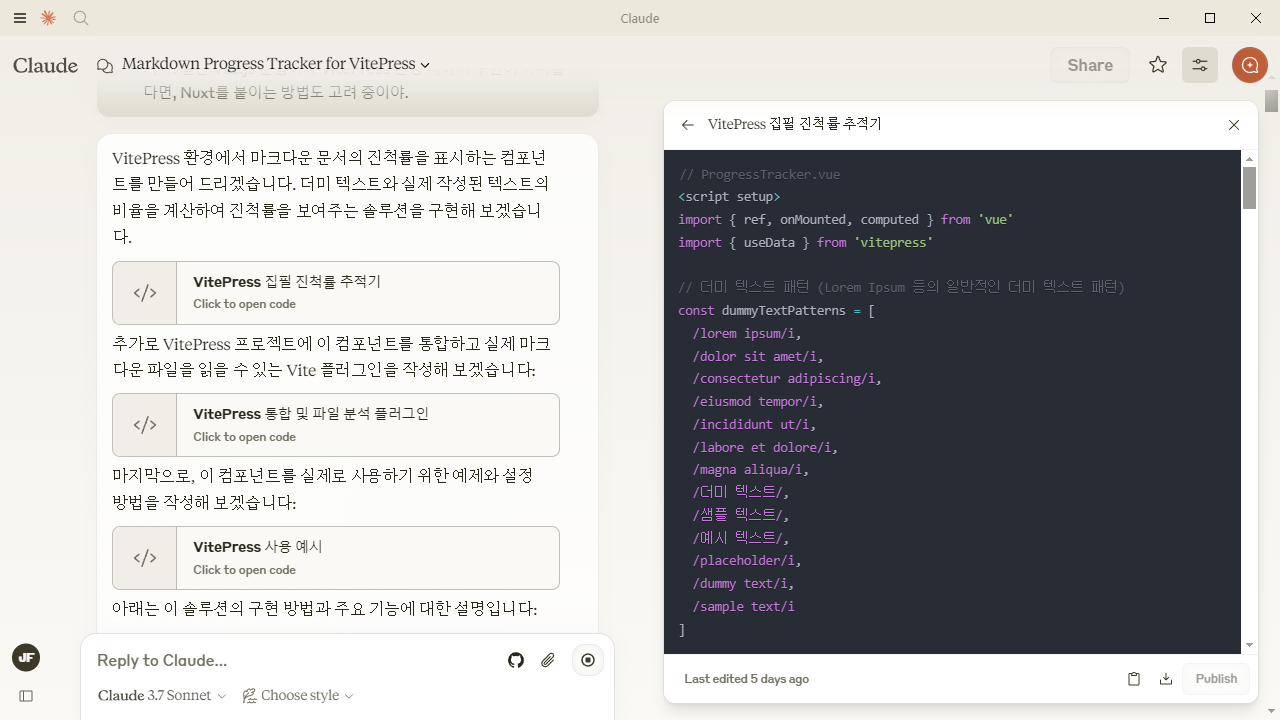Click code icon on 통합 및 파일 분석 플러그인 card

[145, 425]
